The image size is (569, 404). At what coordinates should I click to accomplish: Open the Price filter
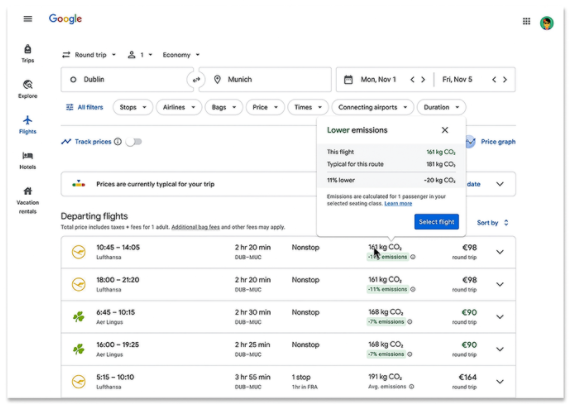(265, 107)
